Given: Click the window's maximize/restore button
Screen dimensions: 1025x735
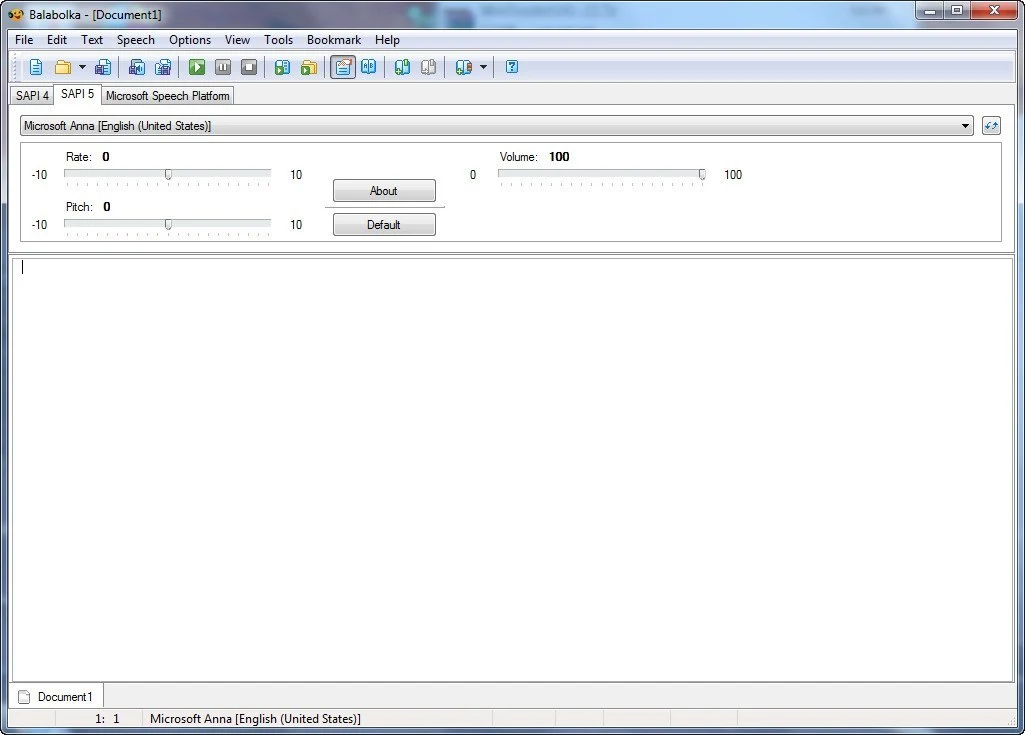Looking at the screenshot, I should pyautogui.click(x=956, y=10).
